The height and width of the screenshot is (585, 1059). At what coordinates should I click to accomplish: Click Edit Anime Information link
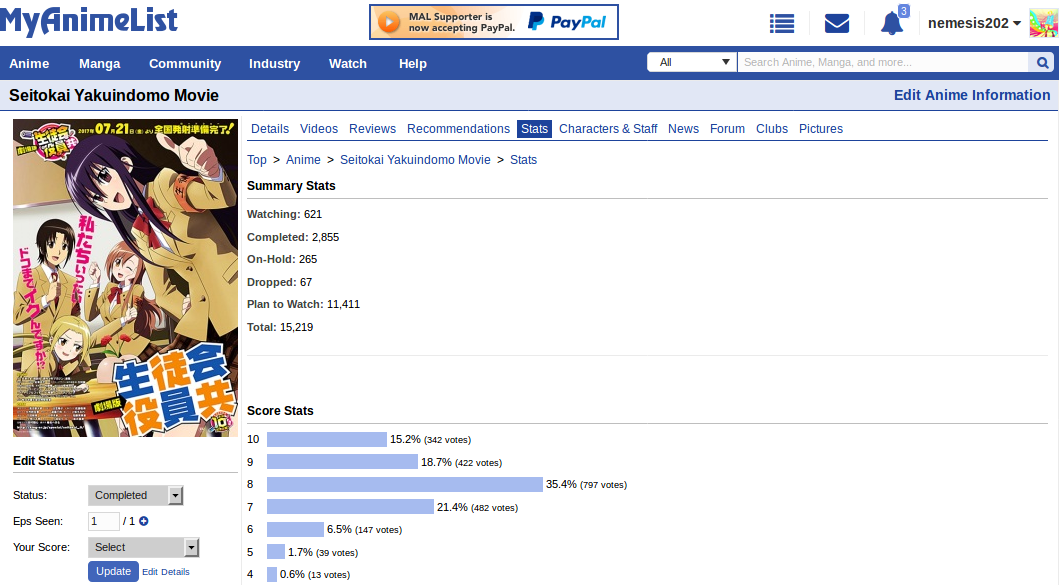coord(971,95)
